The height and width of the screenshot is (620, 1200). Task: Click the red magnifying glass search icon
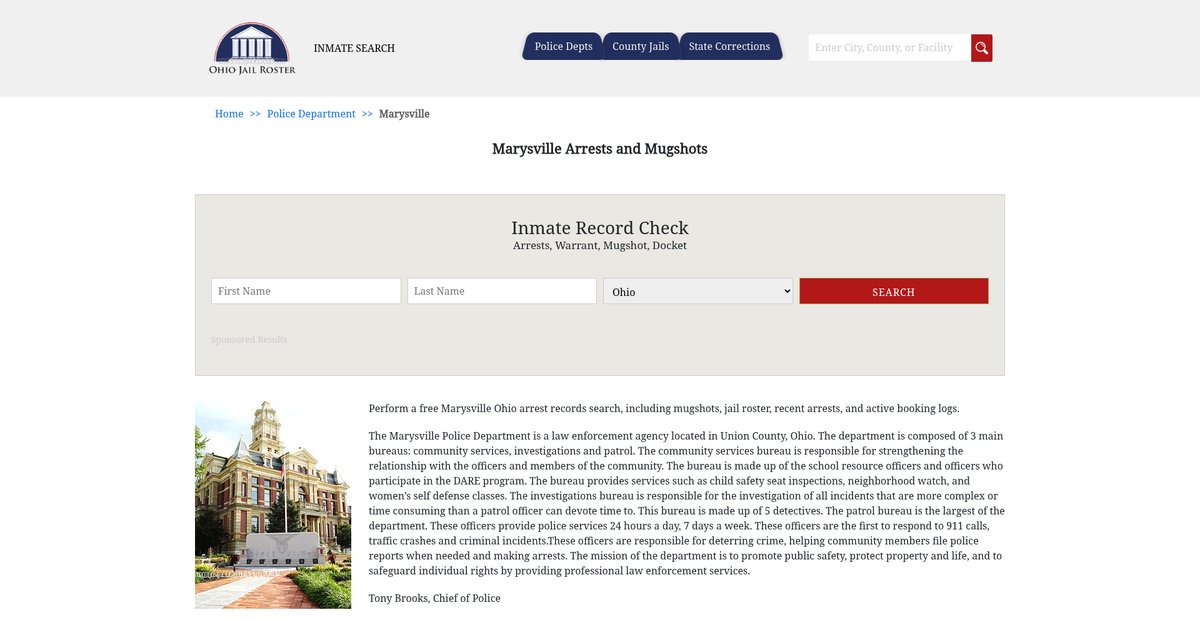coord(981,48)
